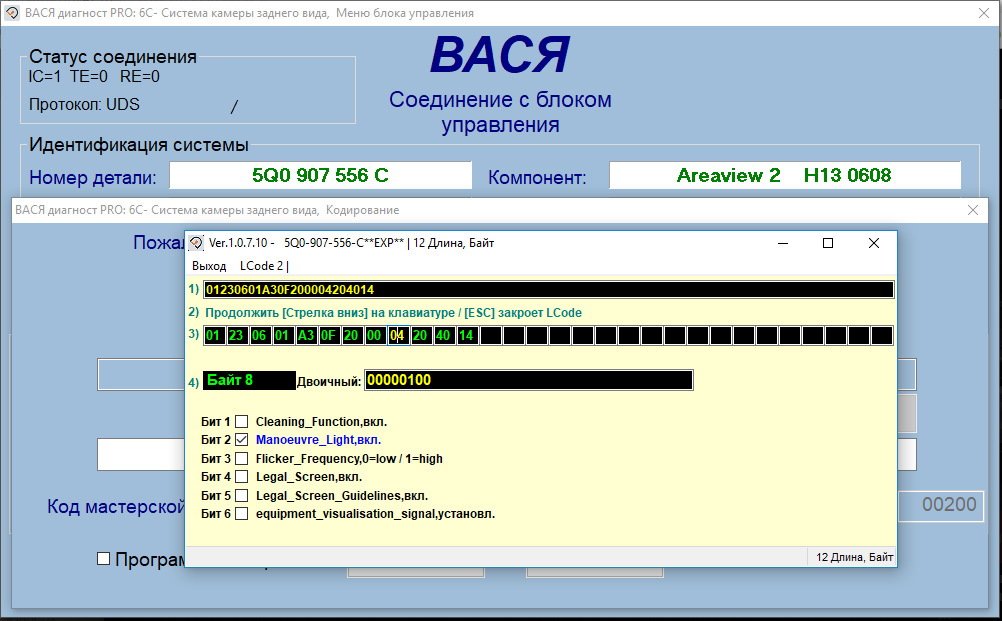
Task: Select the highlighted byte cell 04
Action: 398,335
